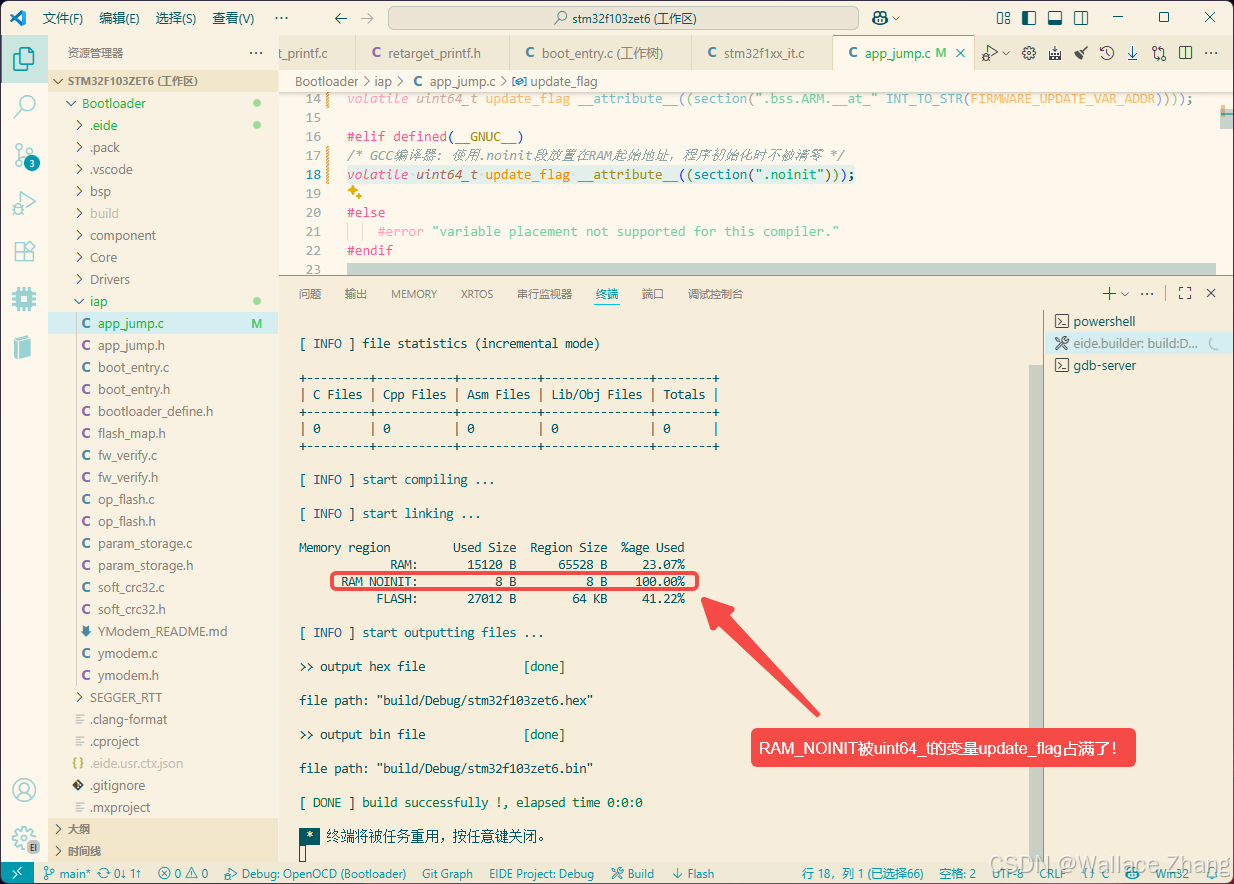The width and height of the screenshot is (1234, 884).
Task: Create new terminal with plus icon
Action: tap(1108, 294)
